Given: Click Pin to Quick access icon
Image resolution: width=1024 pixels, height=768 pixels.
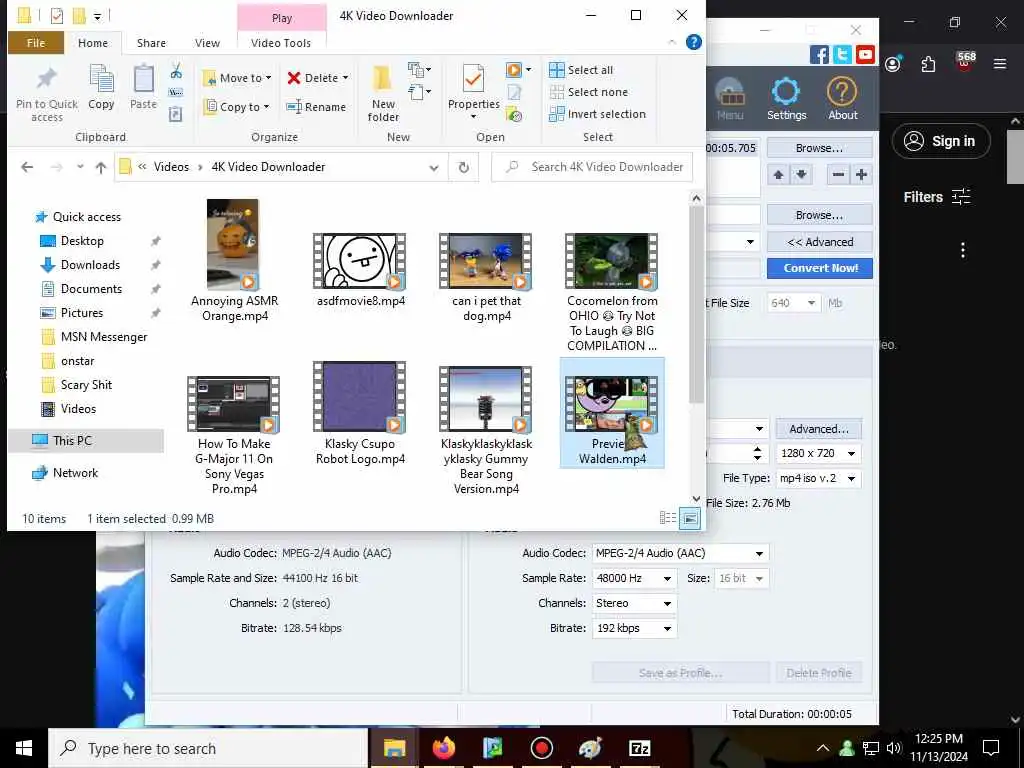Looking at the screenshot, I should [x=46, y=80].
